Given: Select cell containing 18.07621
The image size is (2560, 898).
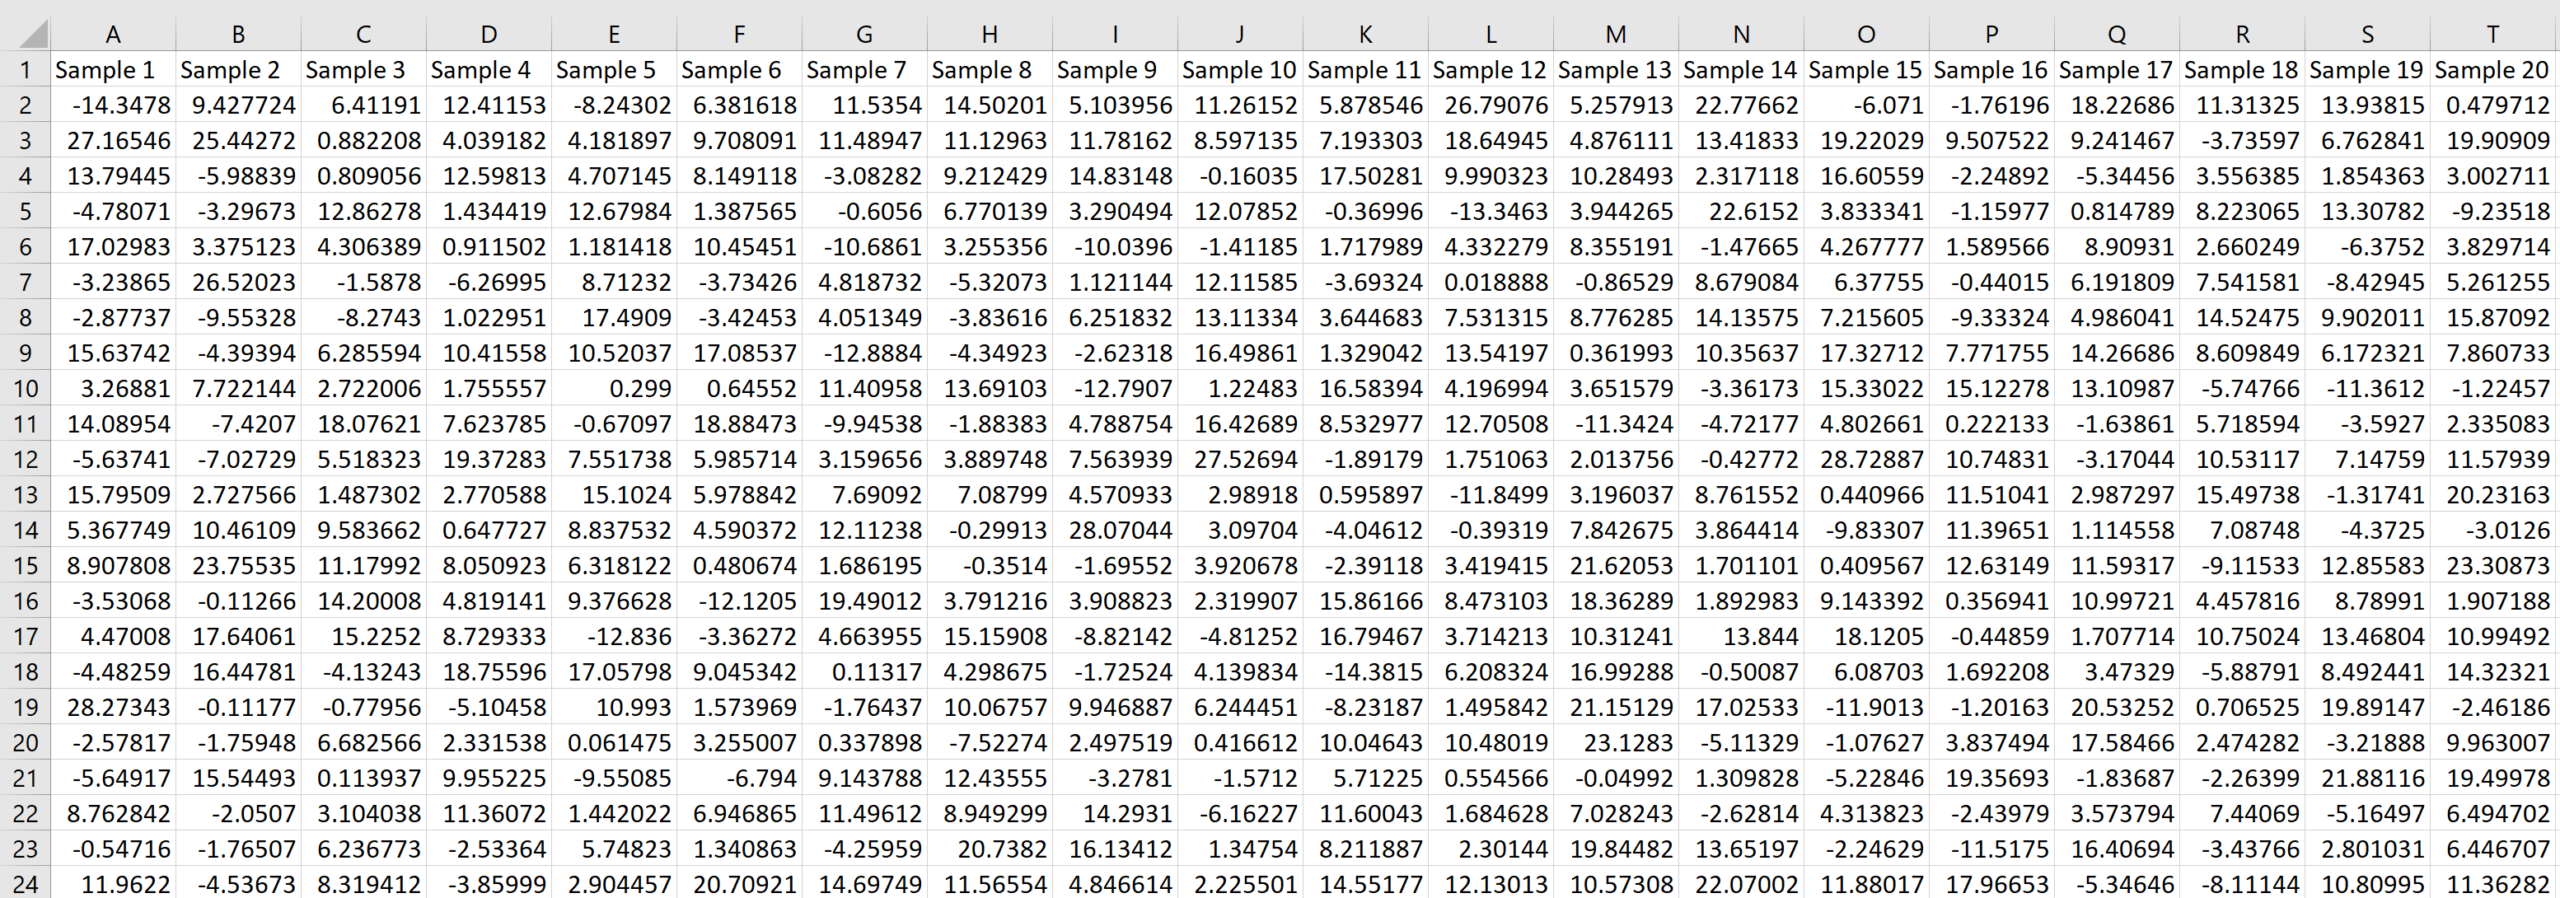Looking at the screenshot, I should (363, 425).
